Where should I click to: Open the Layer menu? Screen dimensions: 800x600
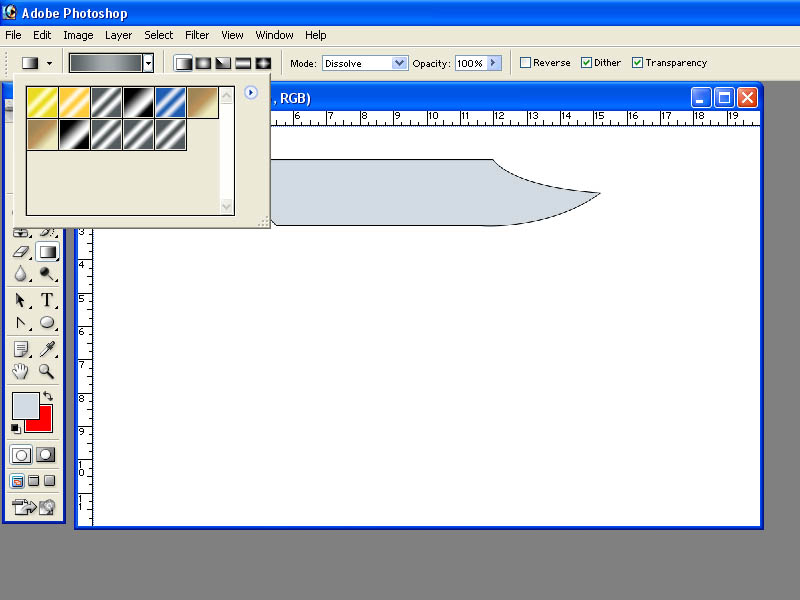coord(118,35)
